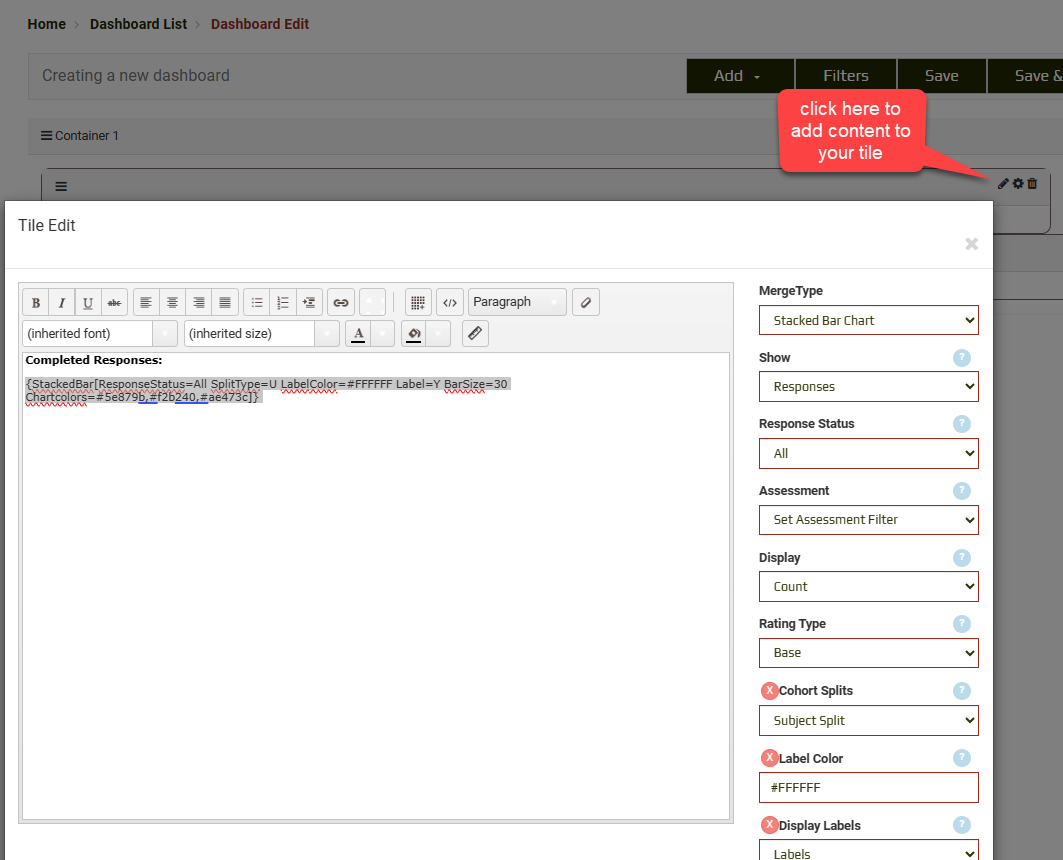The image size is (1063, 860).
Task: Open the MergeType dropdown
Action: (868, 320)
